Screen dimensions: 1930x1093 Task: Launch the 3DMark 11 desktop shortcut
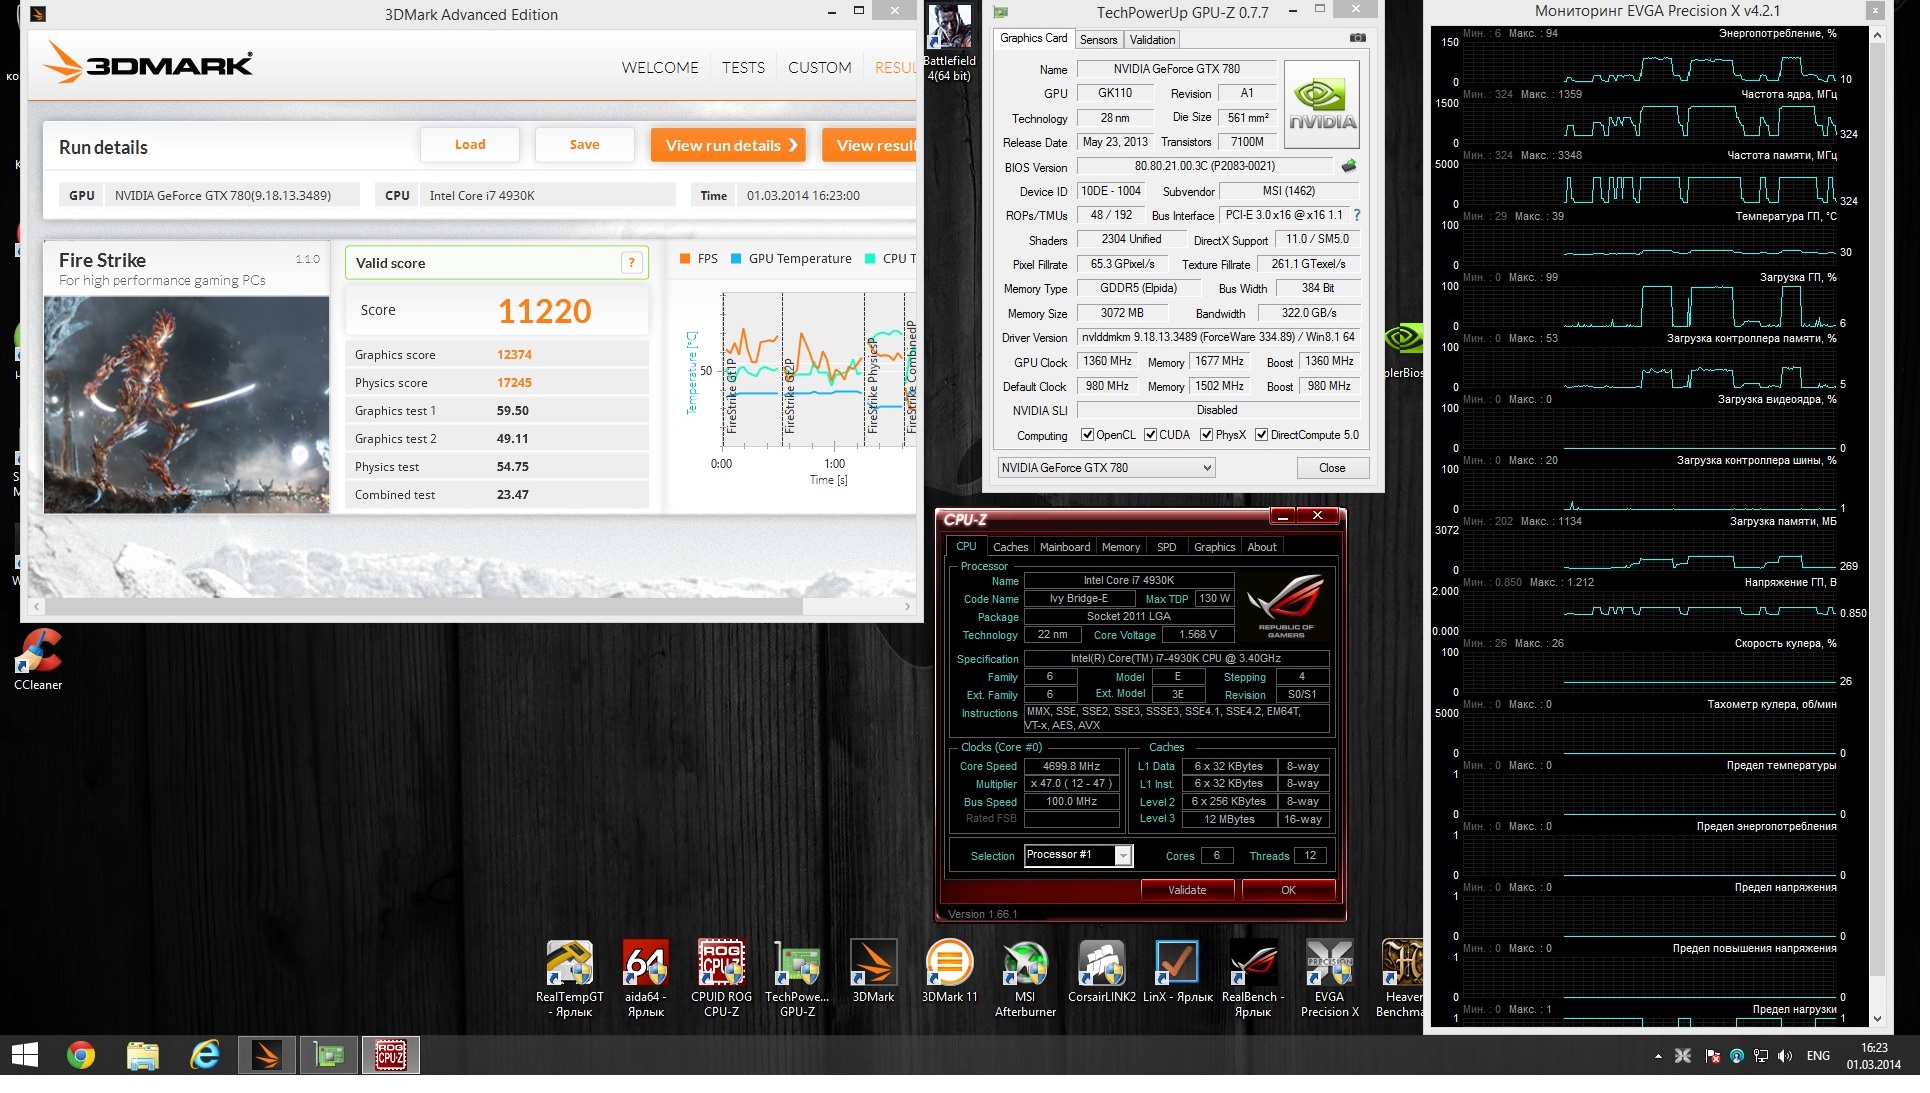tap(950, 972)
